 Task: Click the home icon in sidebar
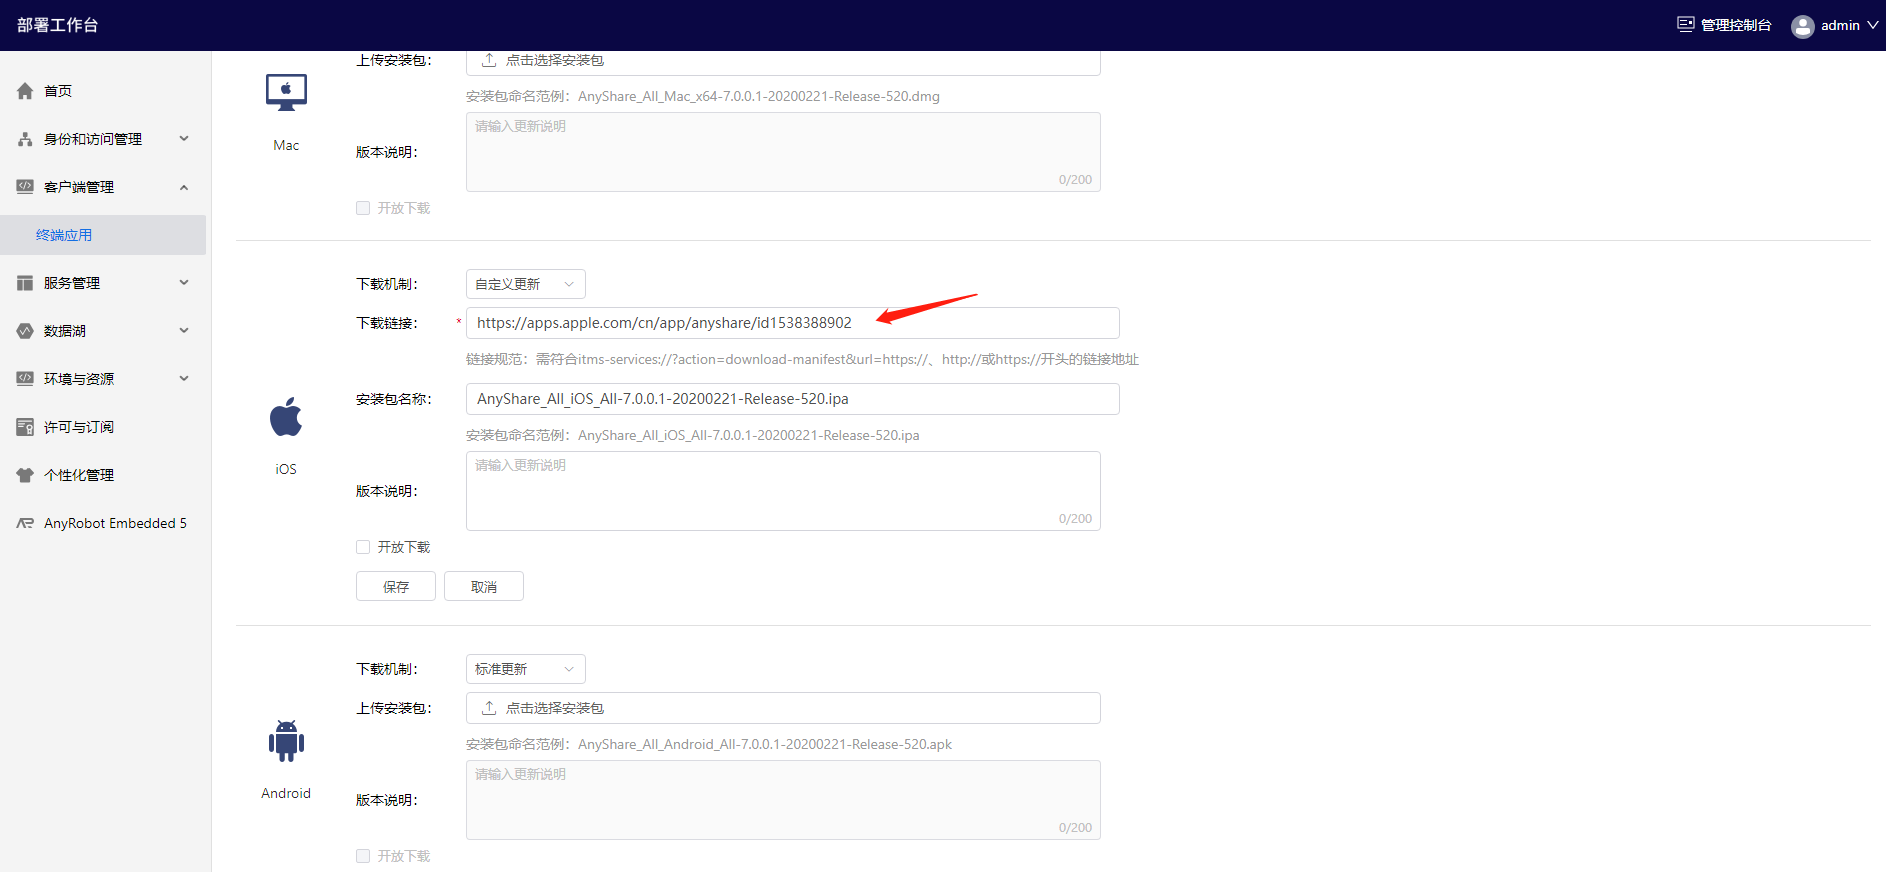tap(25, 91)
